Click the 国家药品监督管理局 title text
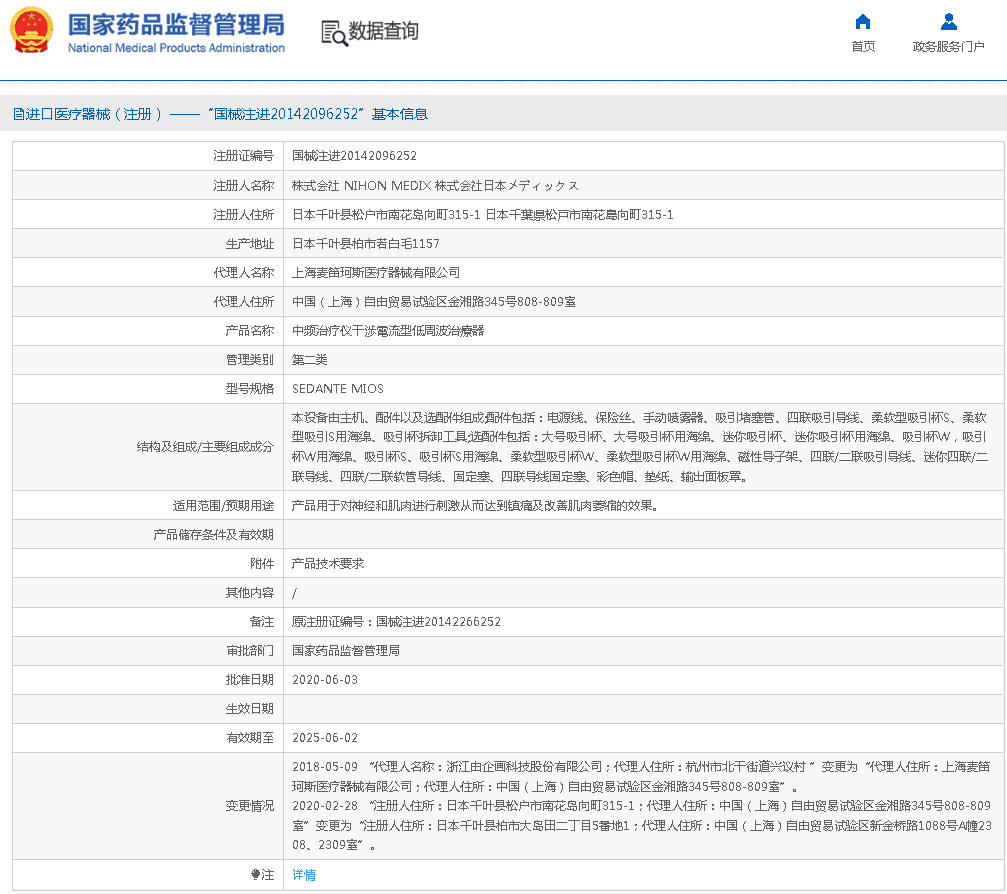This screenshot has height=894, width=1007. (x=177, y=24)
